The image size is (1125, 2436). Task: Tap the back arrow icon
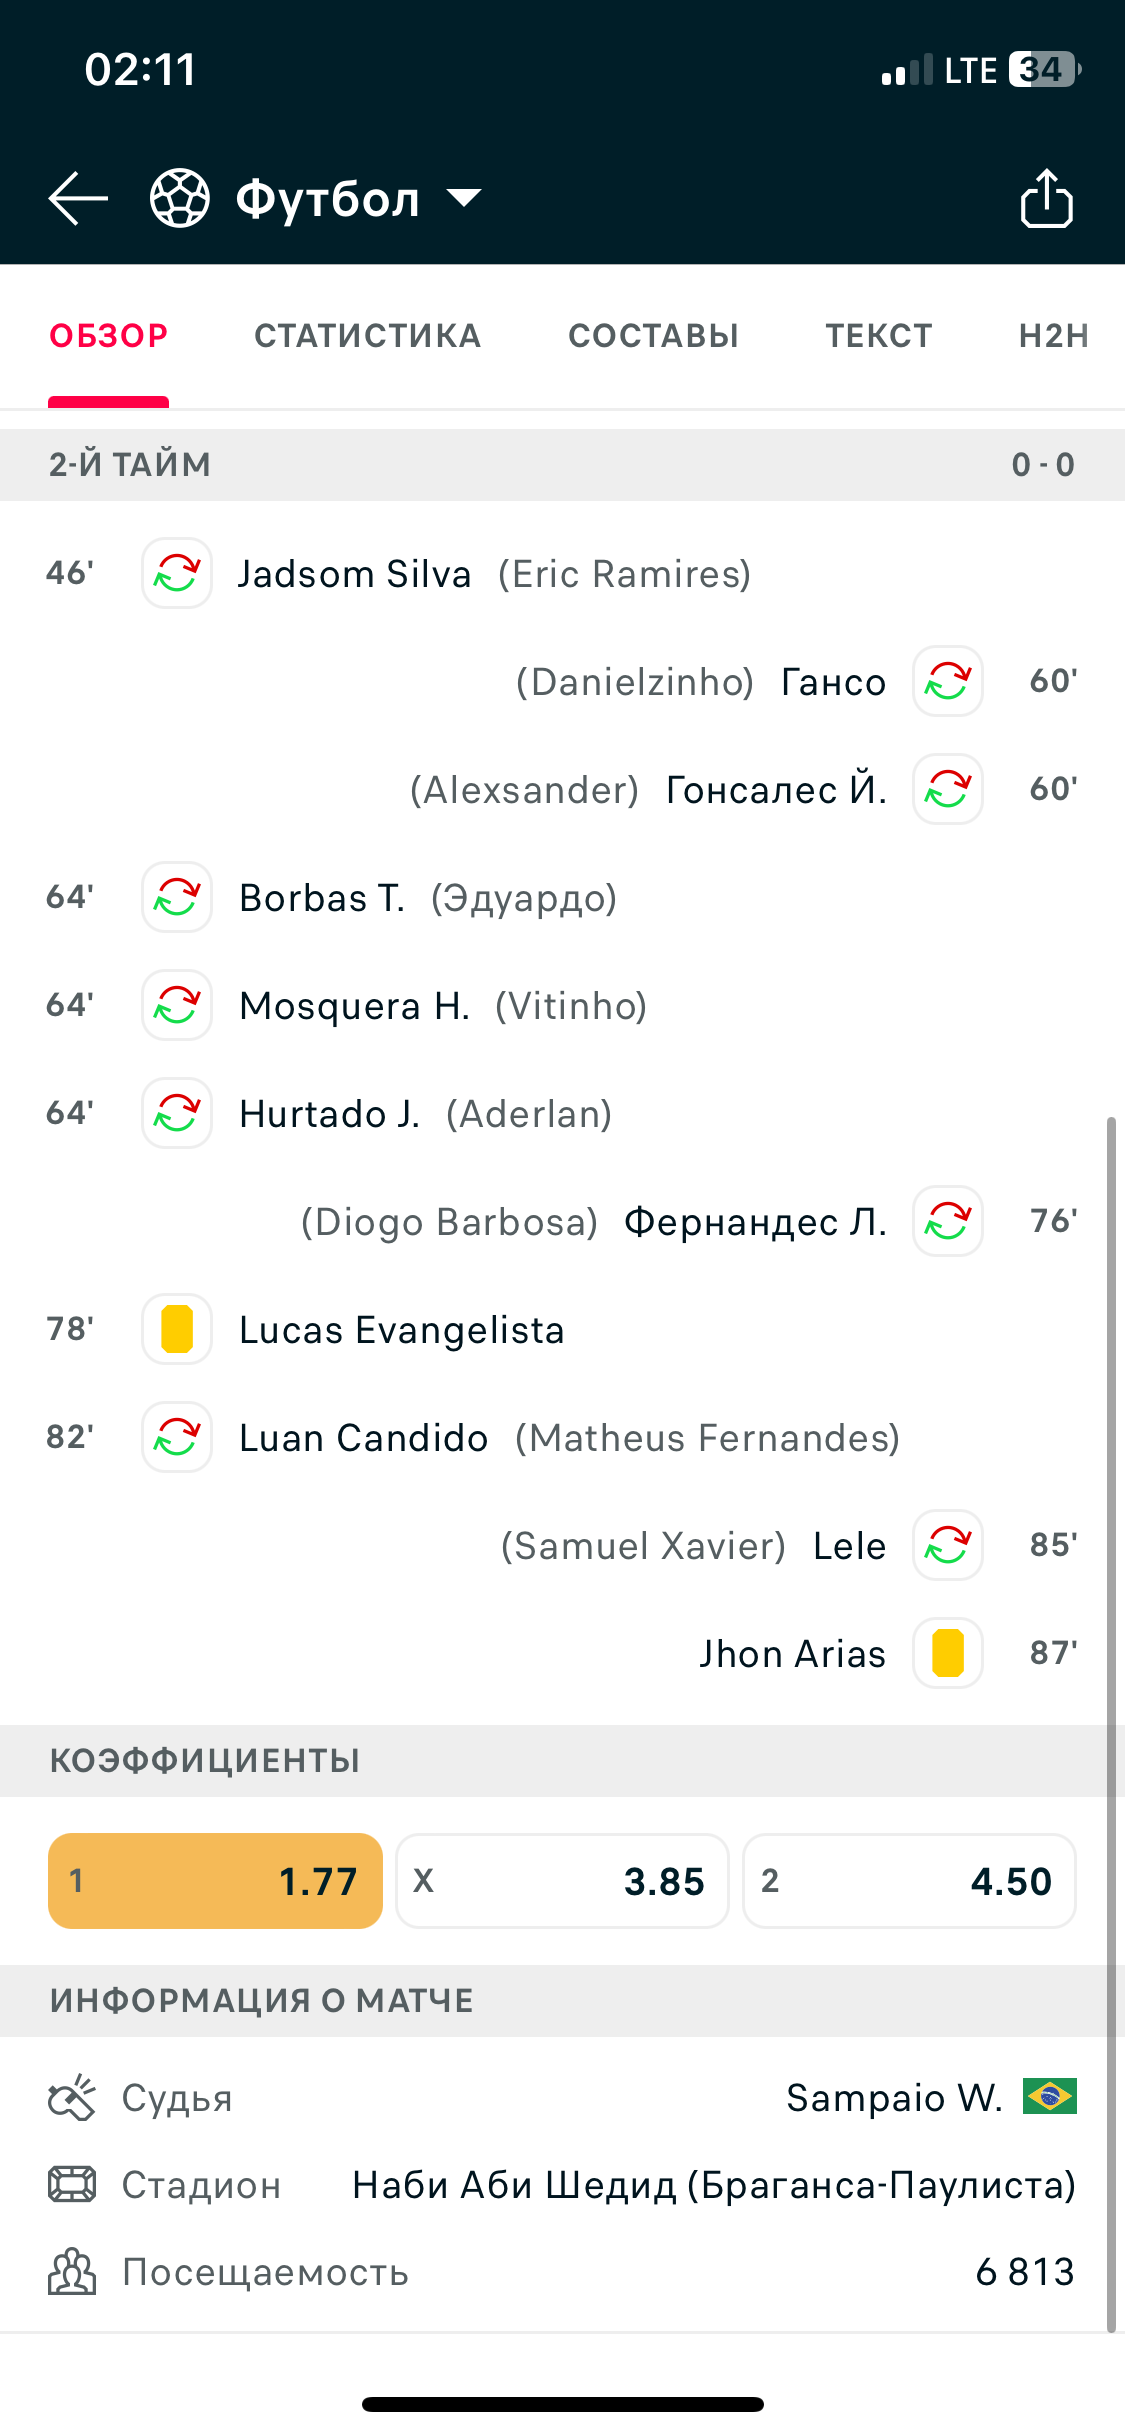tap(78, 198)
